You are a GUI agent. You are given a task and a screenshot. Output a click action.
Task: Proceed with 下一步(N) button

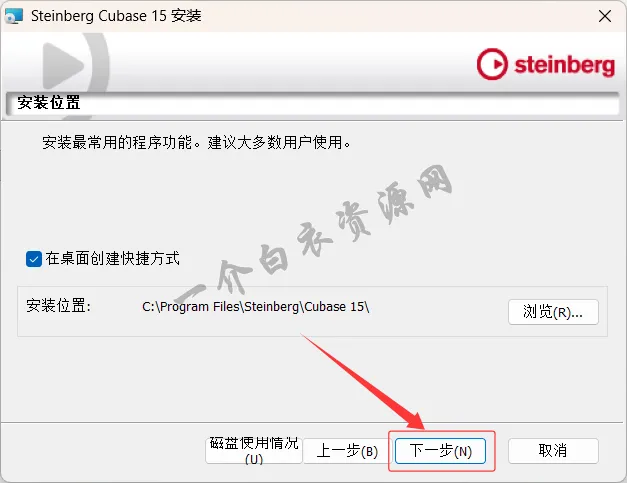pos(440,451)
